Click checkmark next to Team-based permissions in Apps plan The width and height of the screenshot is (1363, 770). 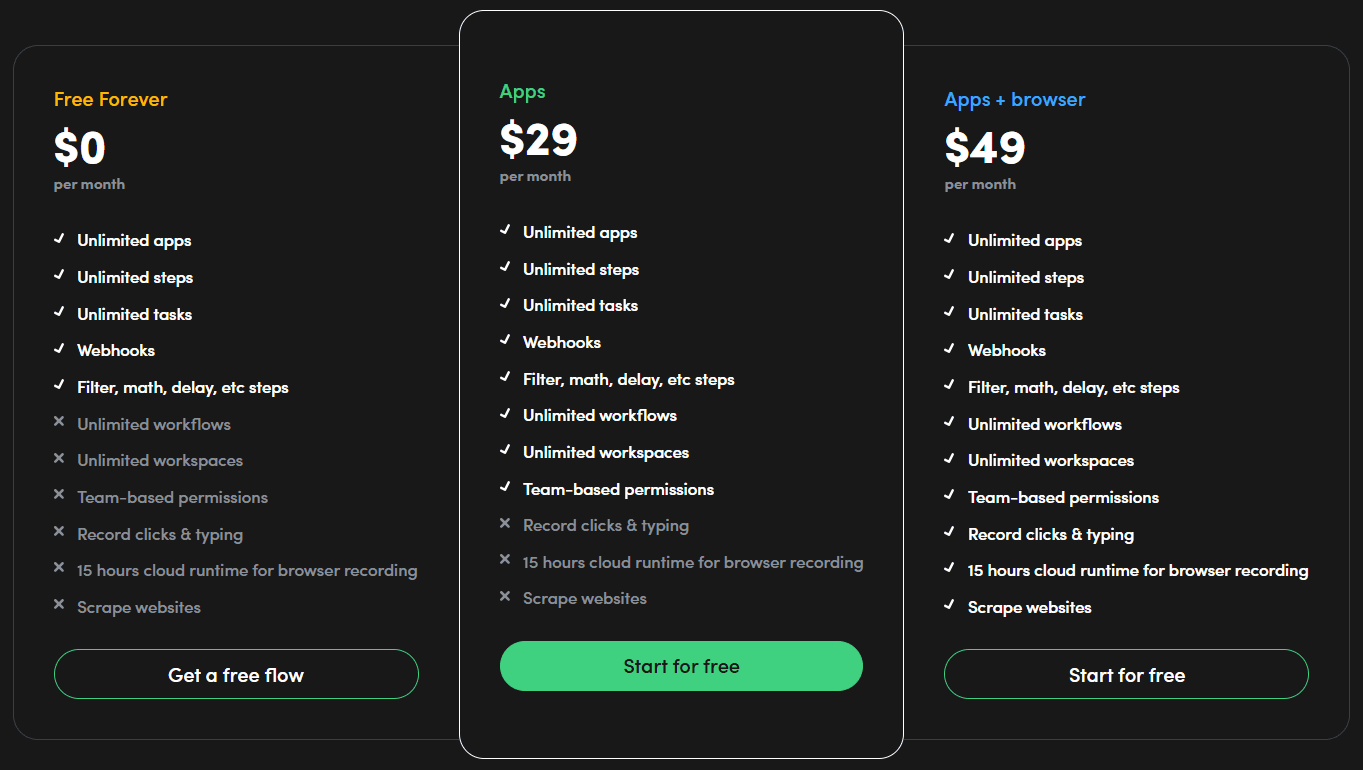point(505,487)
